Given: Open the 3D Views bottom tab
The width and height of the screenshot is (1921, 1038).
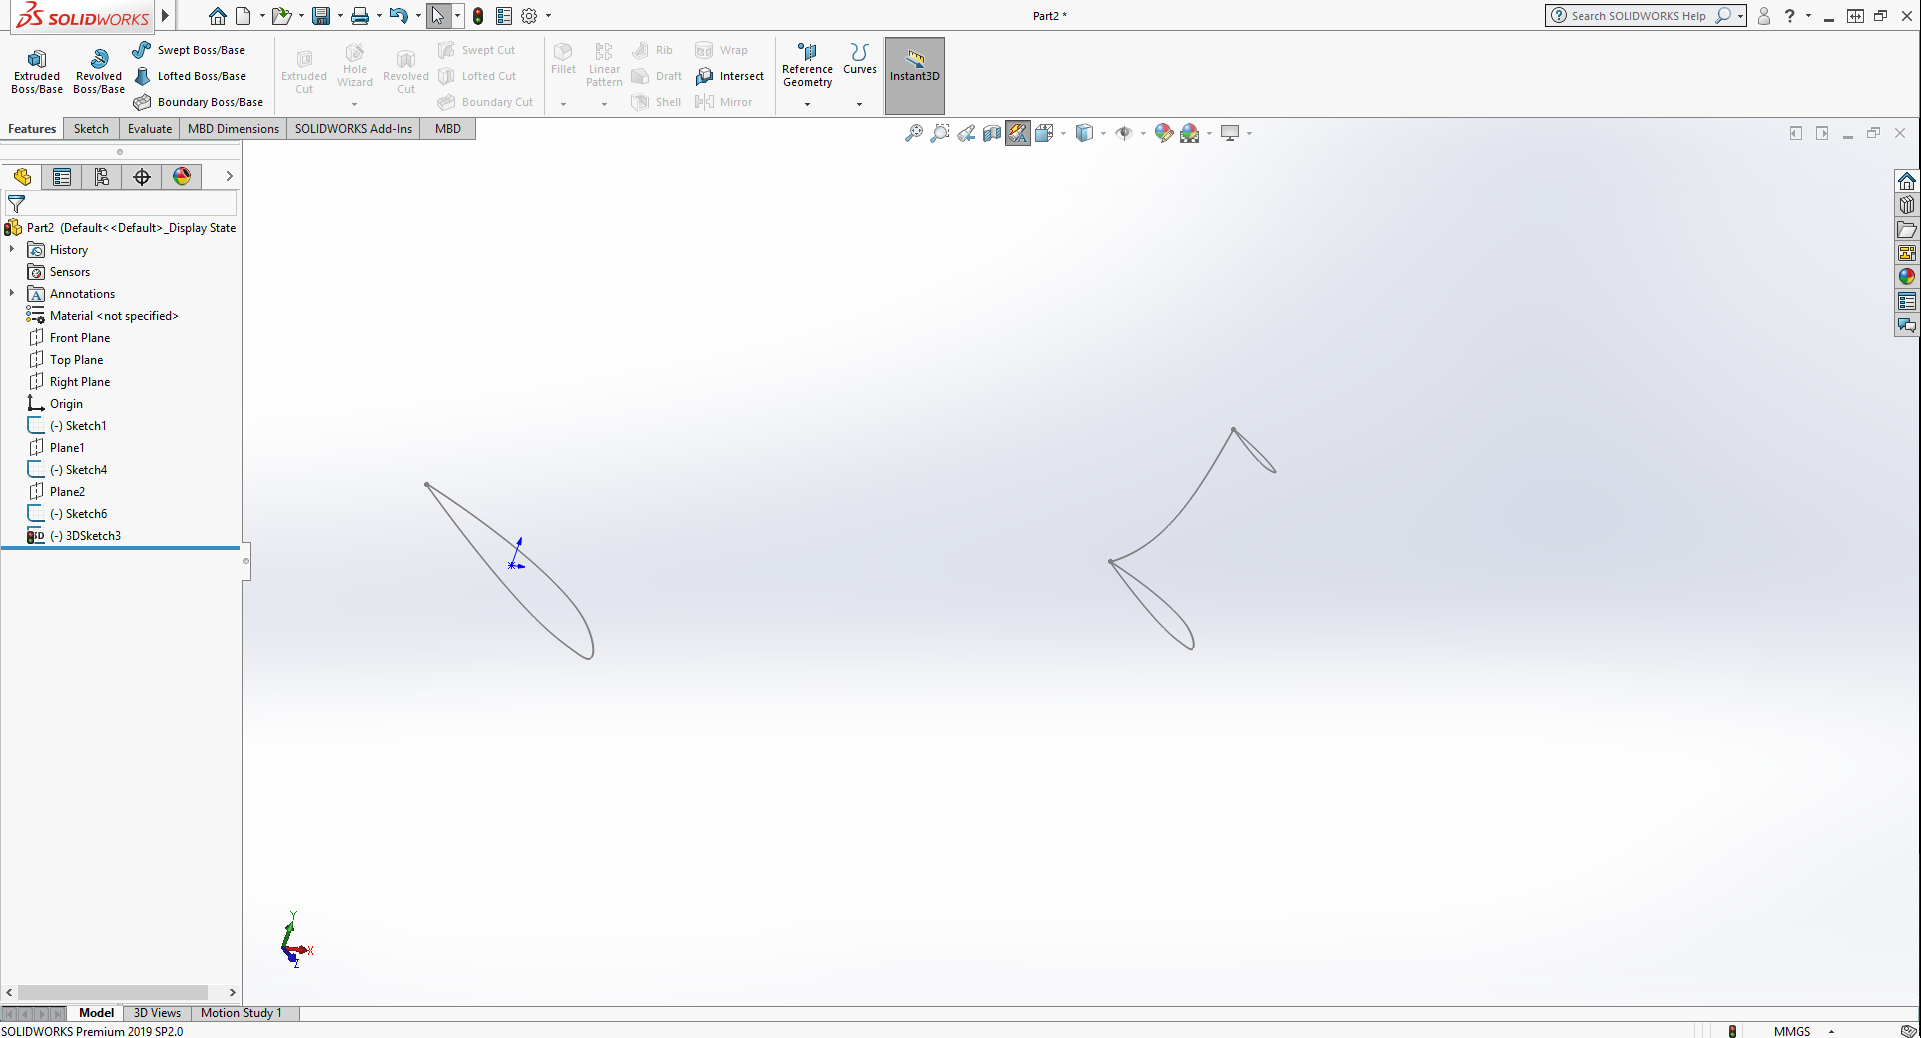Looking at the screenshot, I should 157,1013.
